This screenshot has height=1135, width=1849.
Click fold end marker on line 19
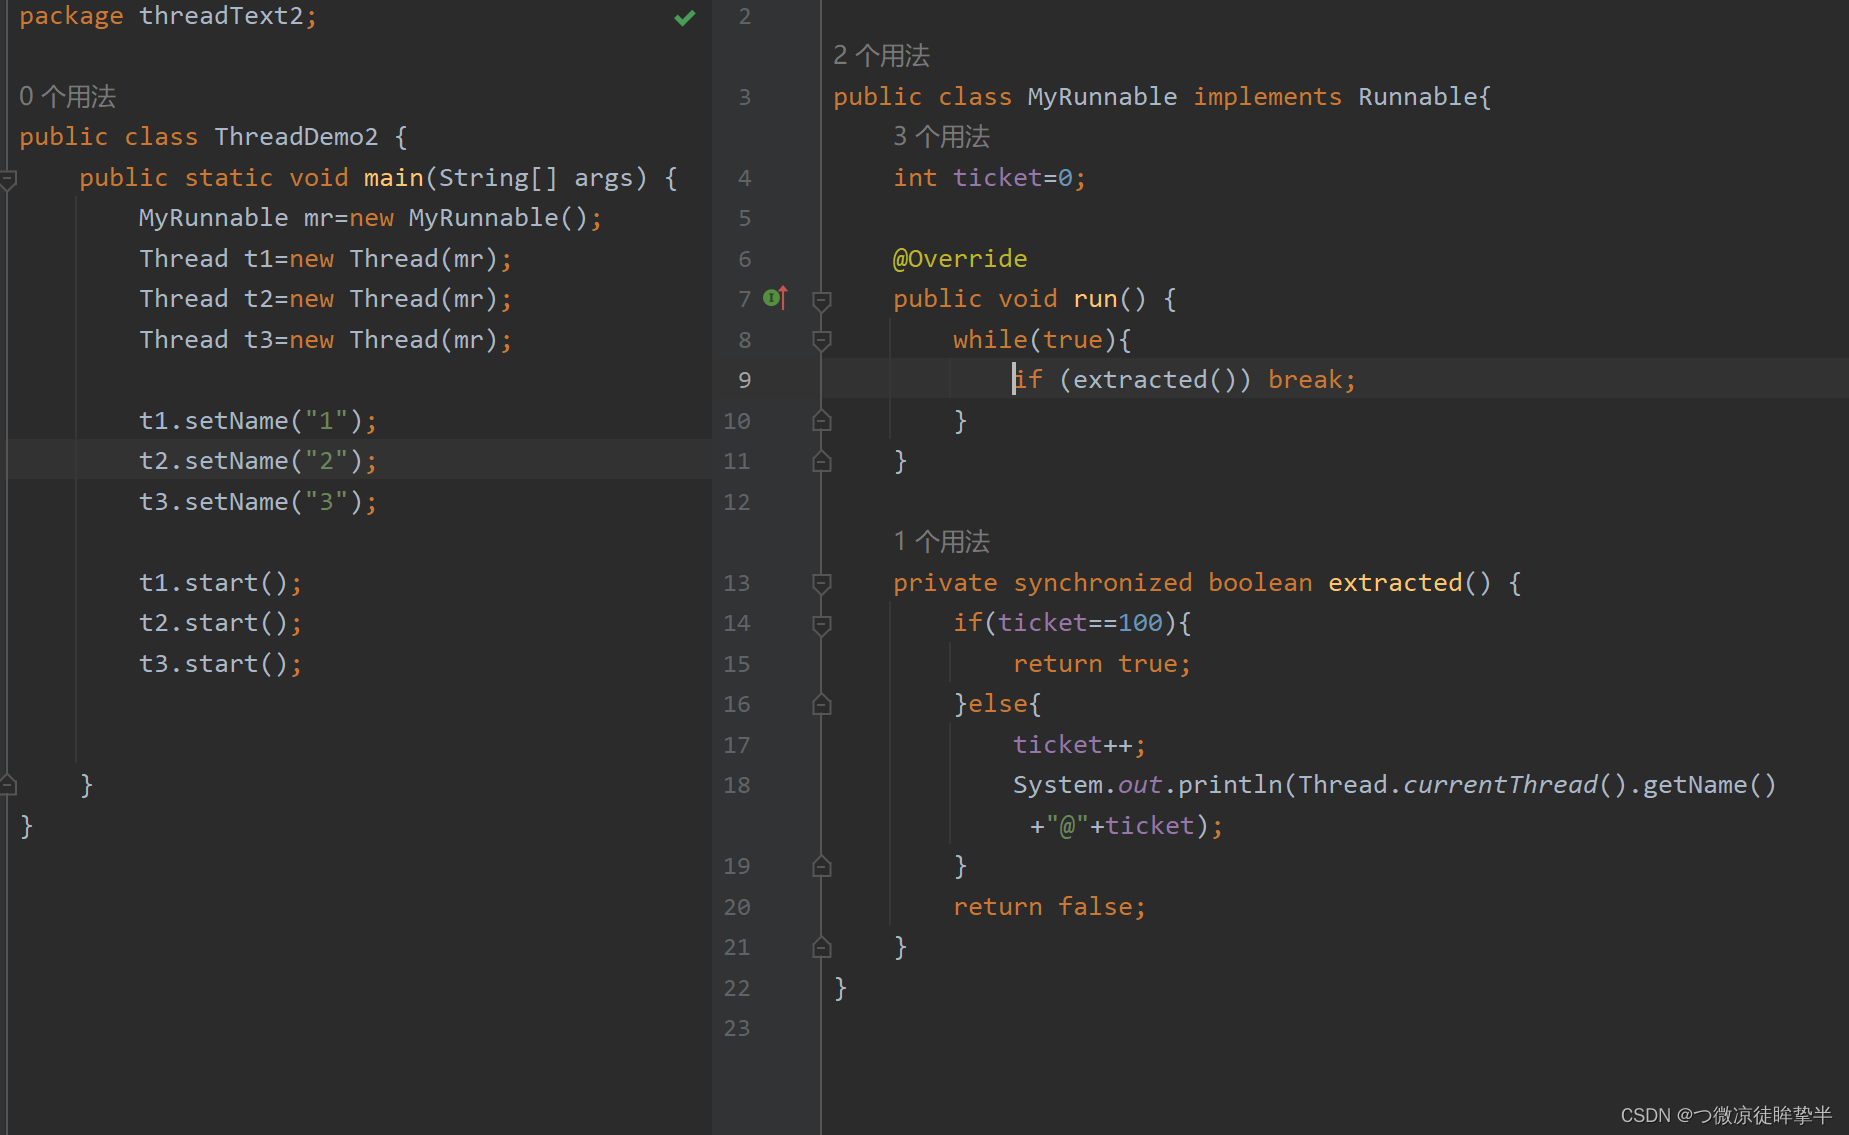pyautogui.click(x=822, y=866)
